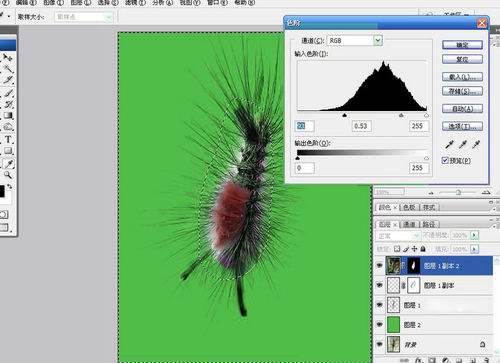Screen dimensions: 500x363
Task: Select the Magic Wand tool
Action: (x=8, y=69)
